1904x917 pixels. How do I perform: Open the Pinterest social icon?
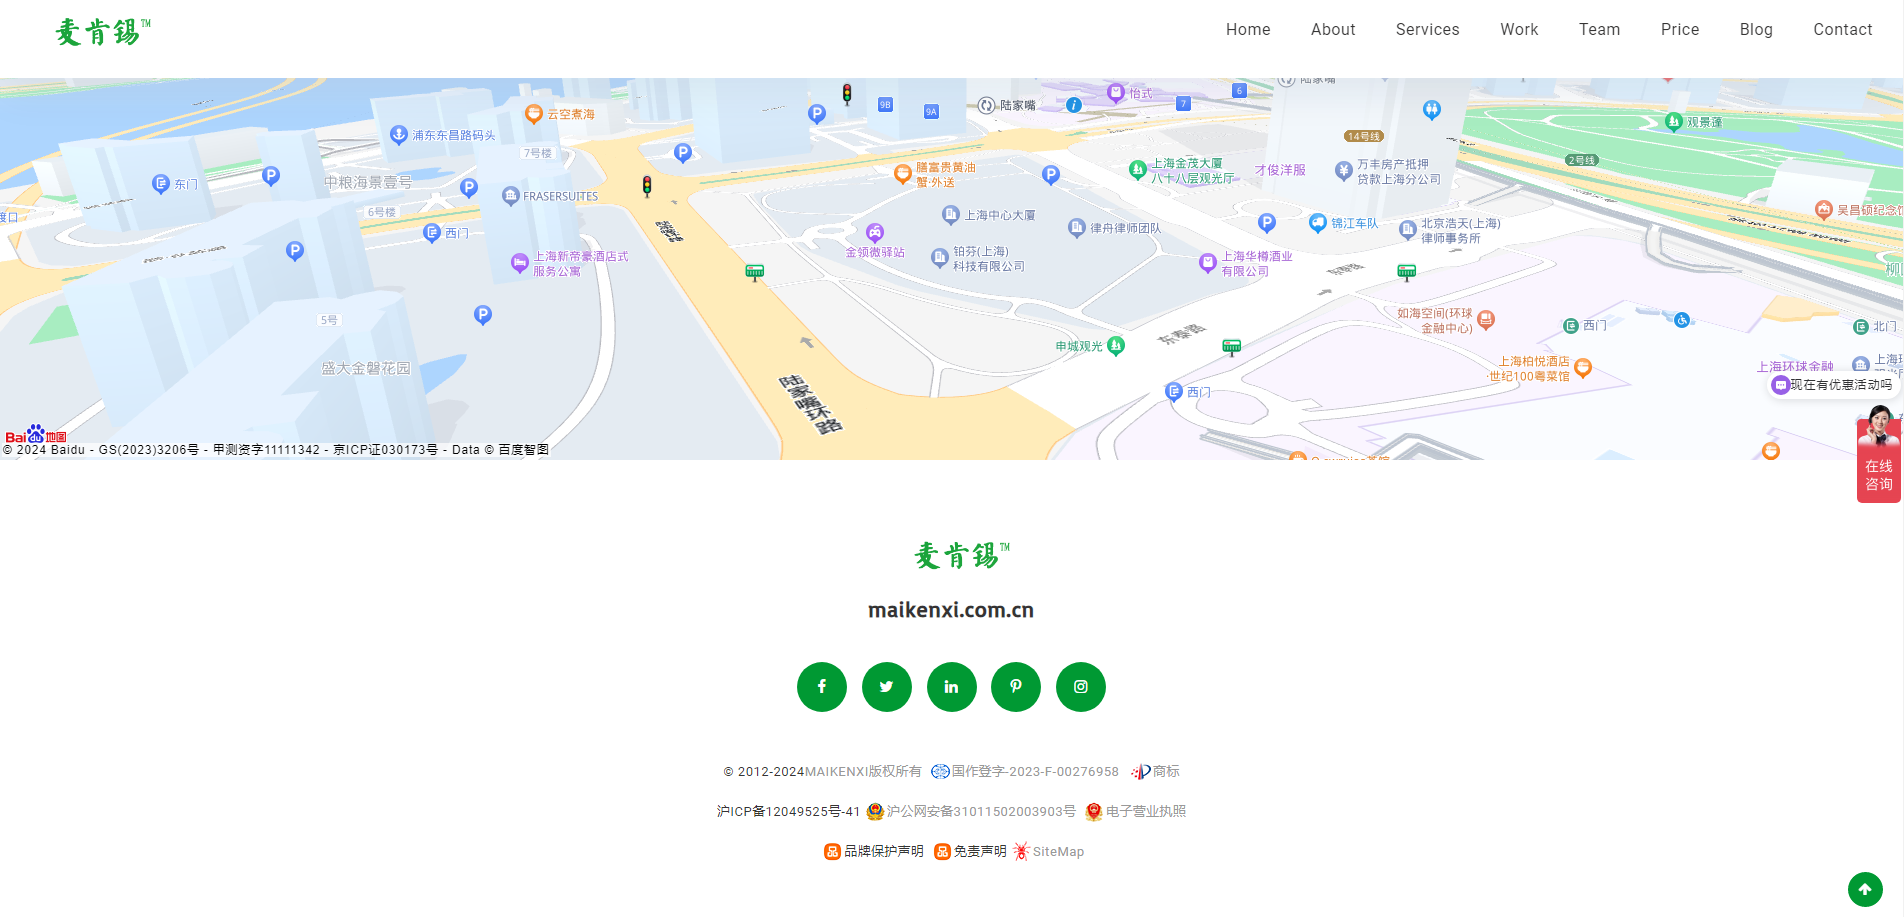1015,687
